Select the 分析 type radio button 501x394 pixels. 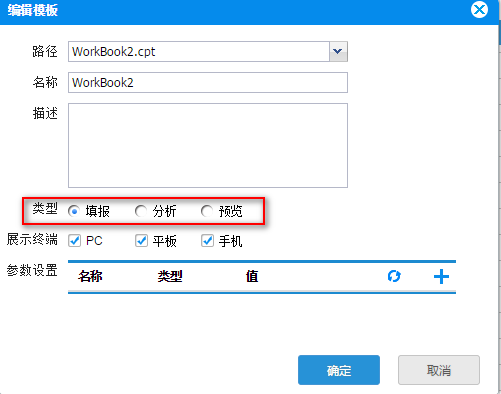141,211
